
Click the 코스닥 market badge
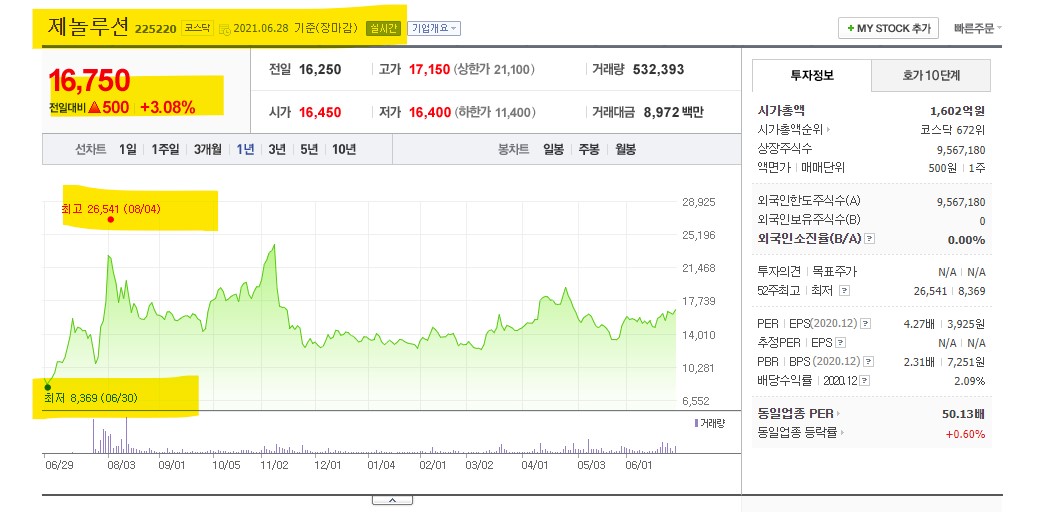(x=198, y=29)
